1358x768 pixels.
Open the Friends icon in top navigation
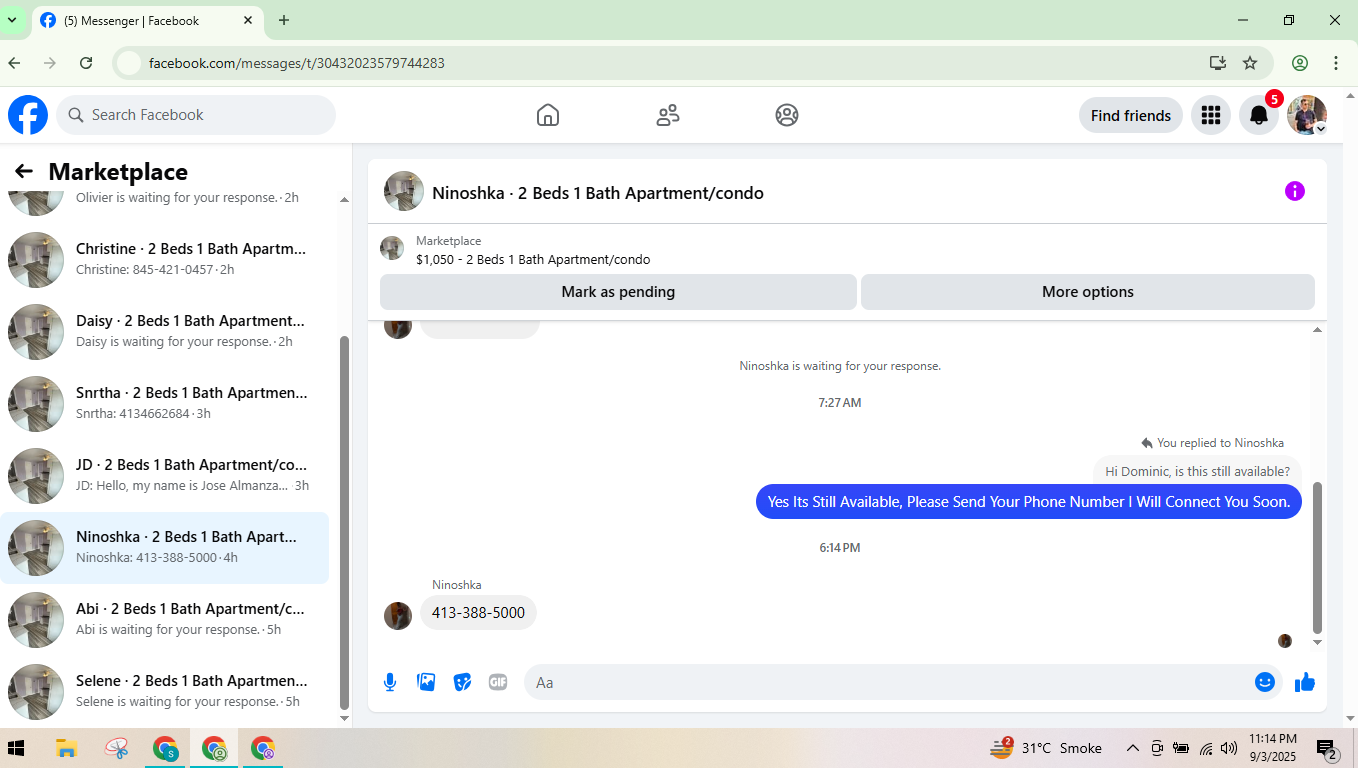point(668,115)
